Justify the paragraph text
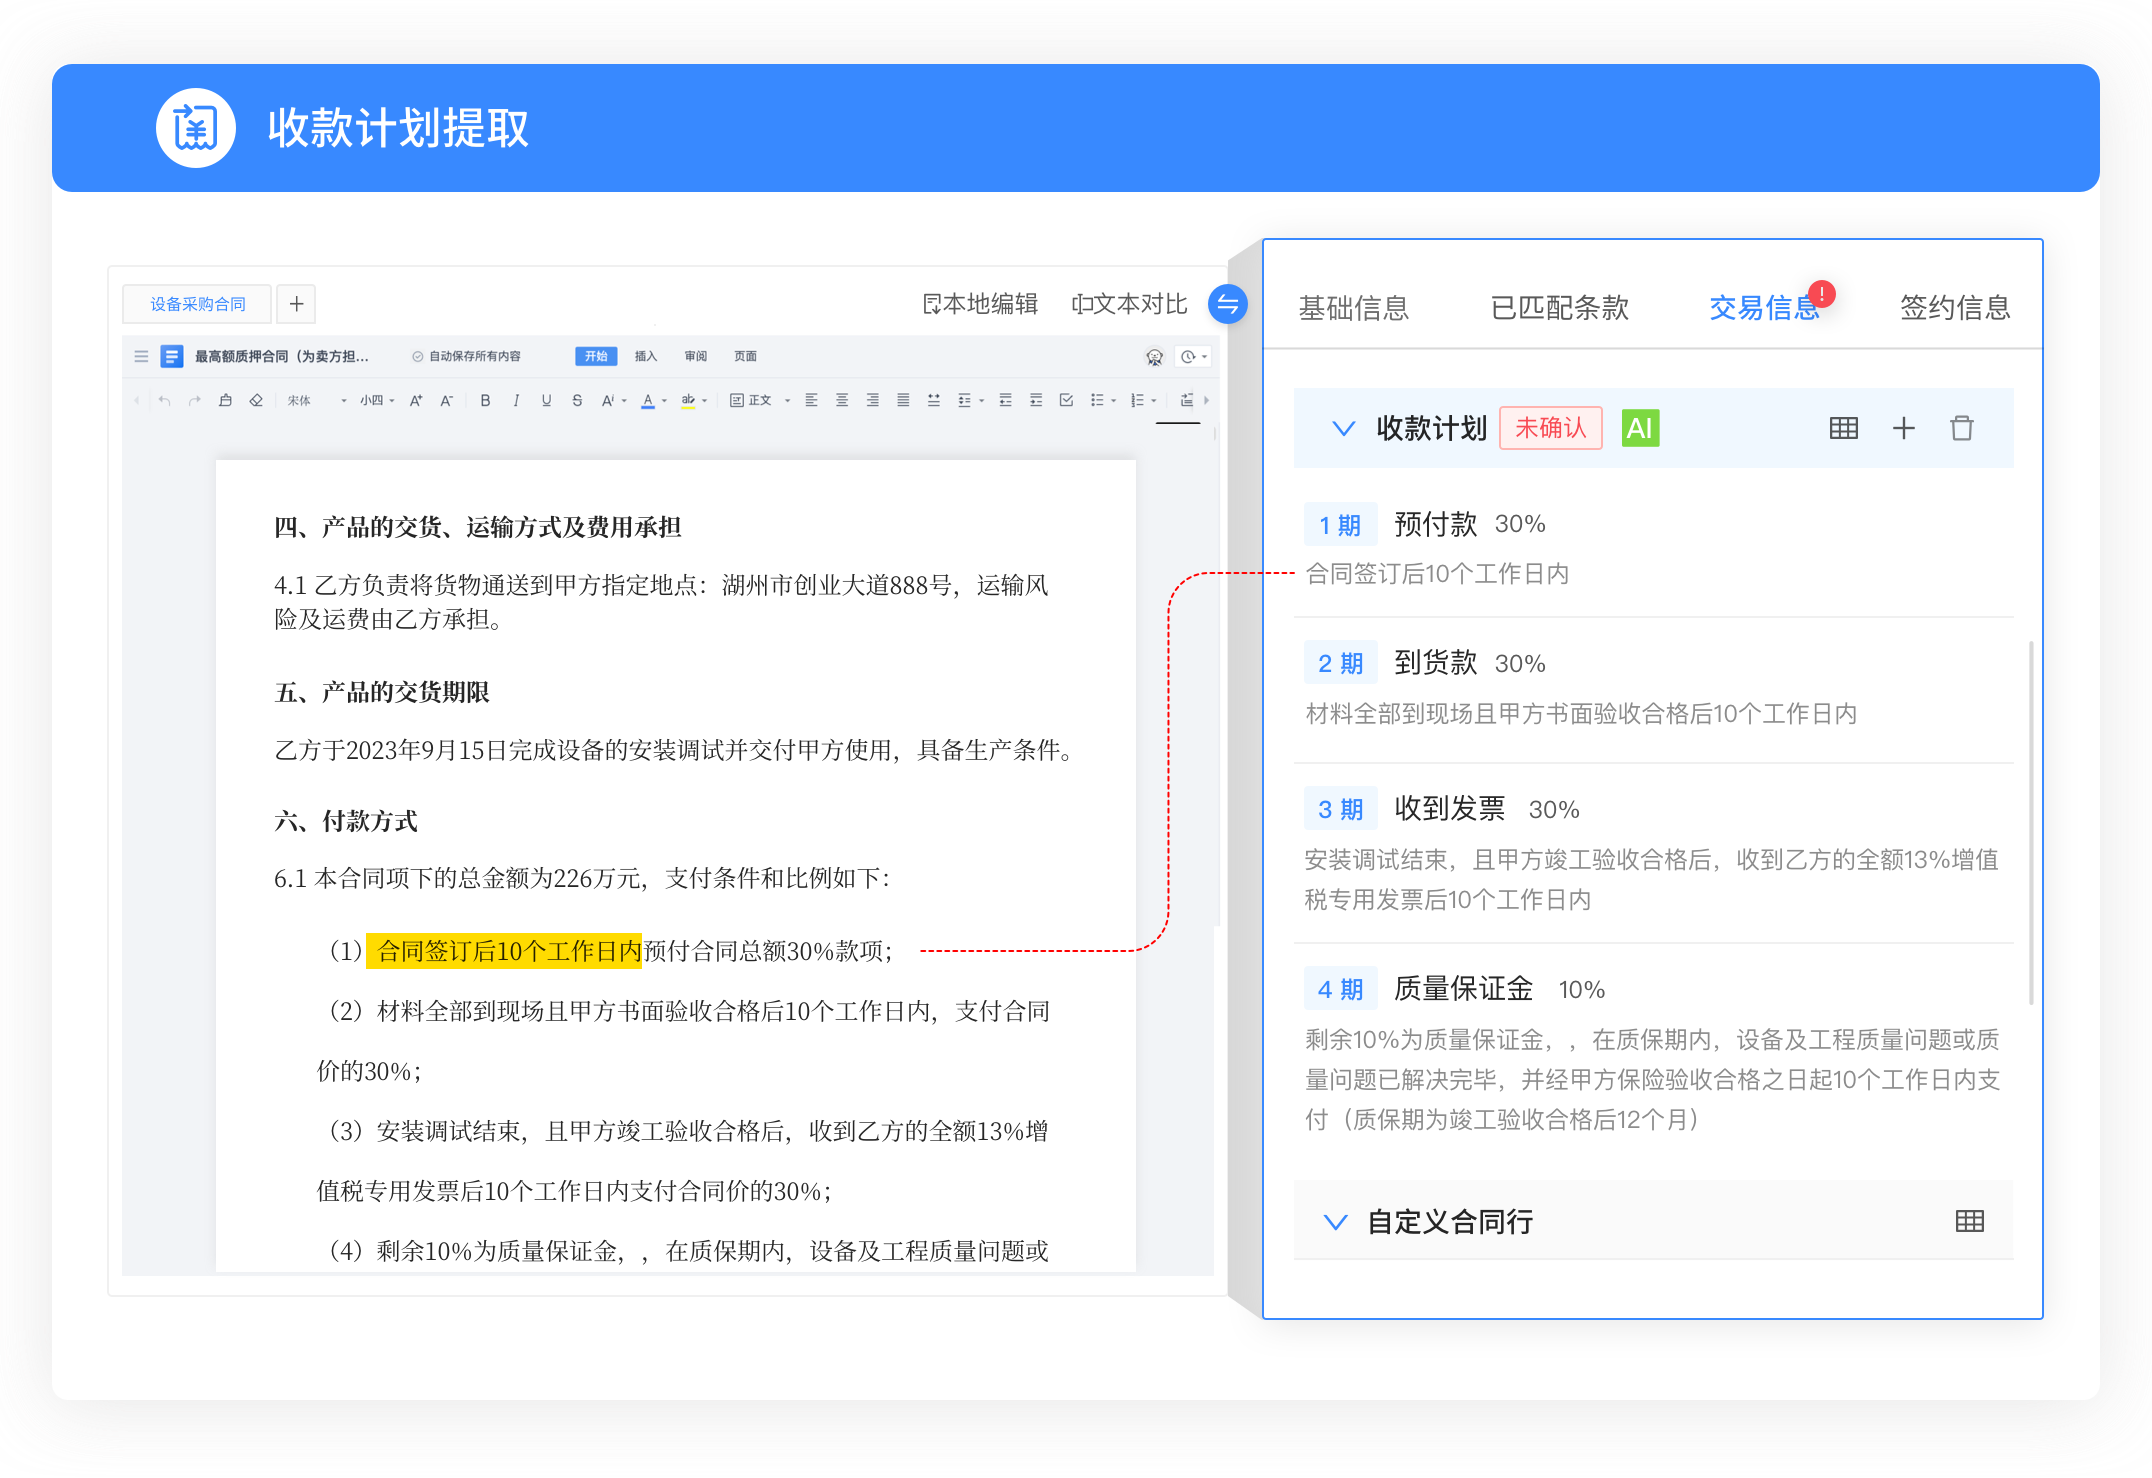The image size is (2152, 1478). click(x=903, y=400)
